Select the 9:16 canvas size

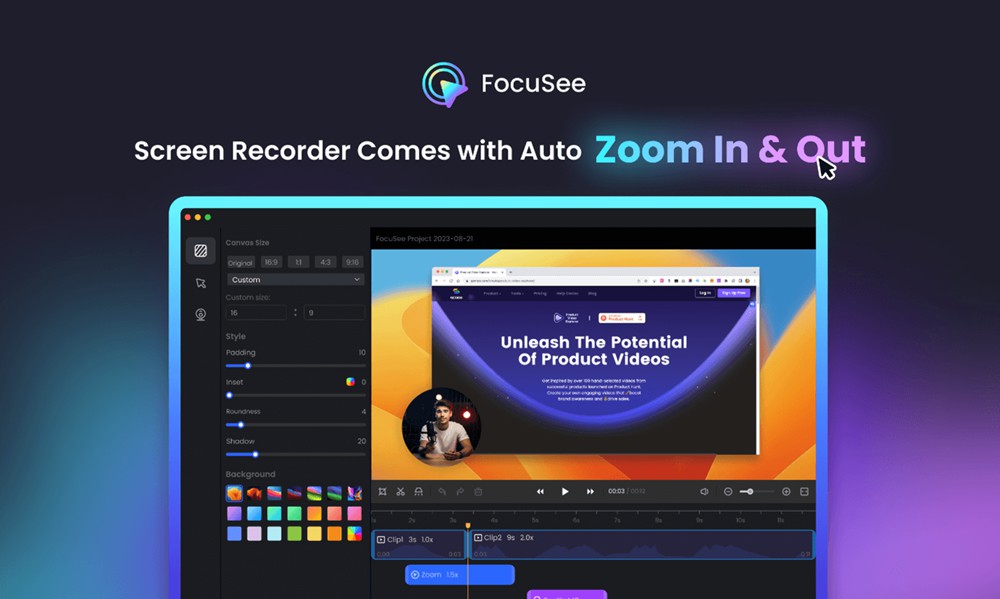pyautogui.click(x=352, y=262)
